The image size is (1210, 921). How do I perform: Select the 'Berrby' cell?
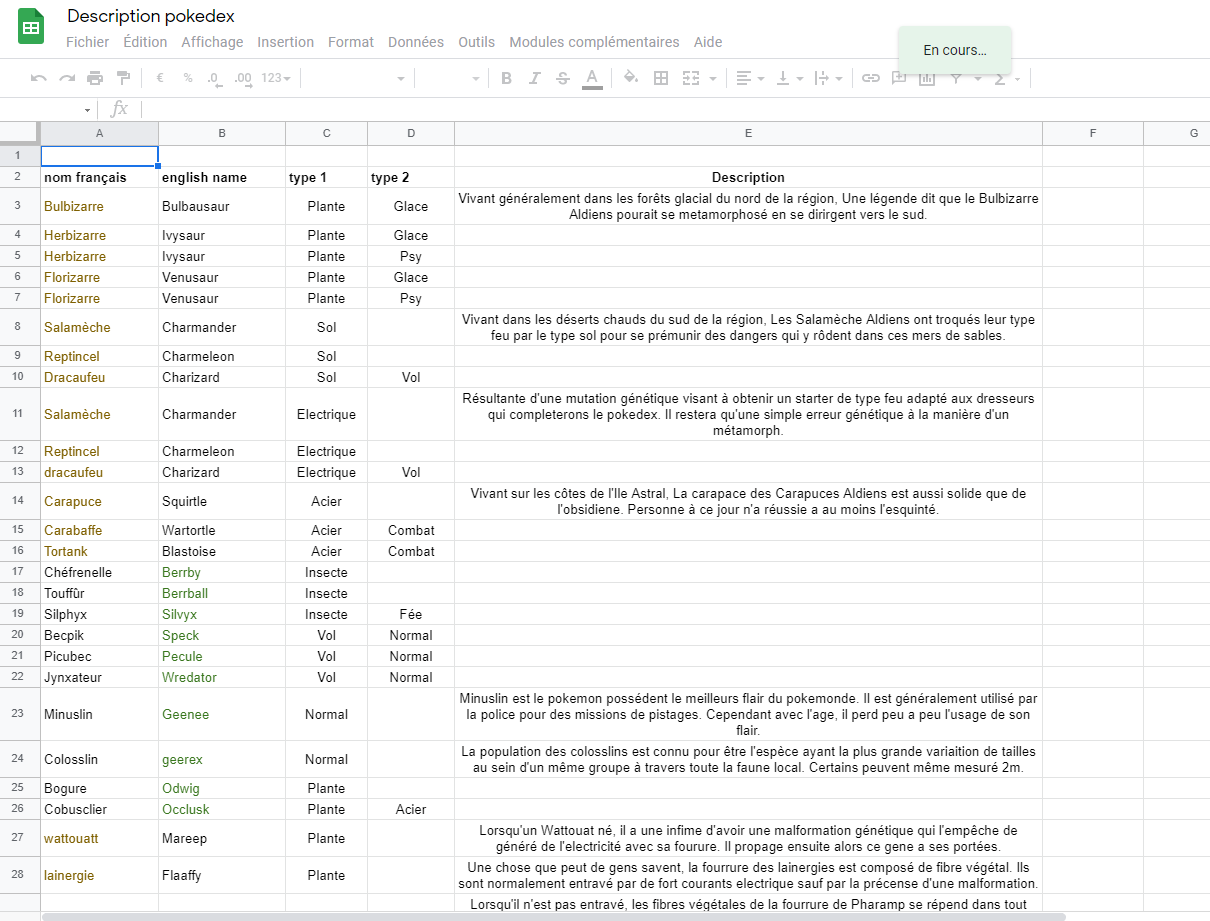[x=222, y=572]
